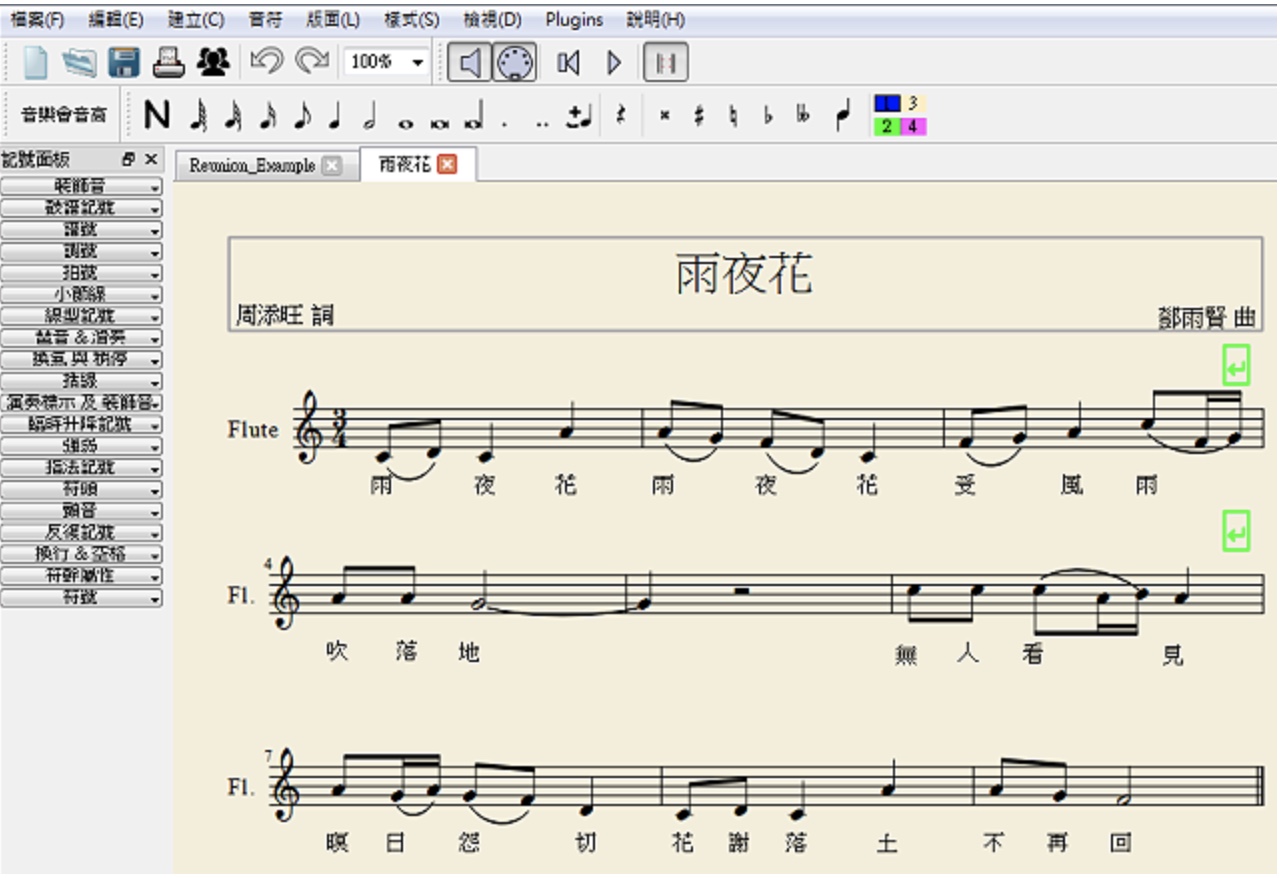The width and height of the screenshot is (1284, 878).
Task: Select the 雨夜花 title text
Action: coord(744,274)
